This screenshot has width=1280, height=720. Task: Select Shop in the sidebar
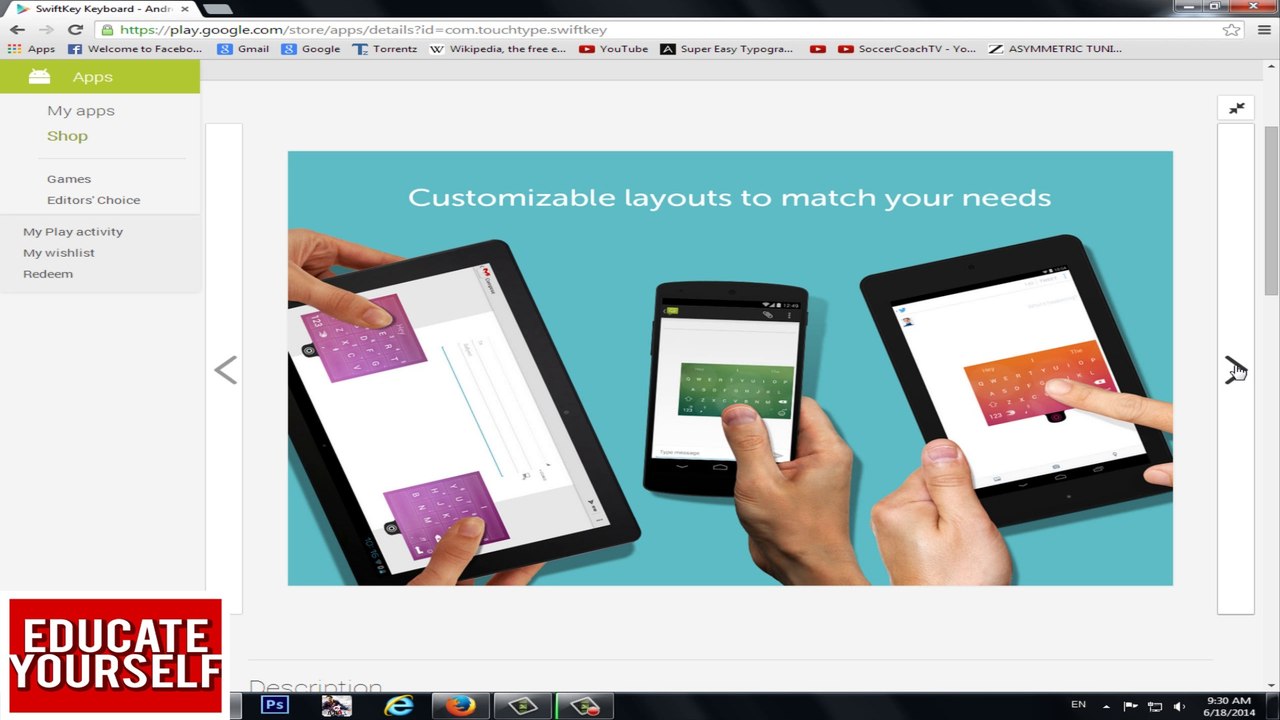click(x=67, y=136)
